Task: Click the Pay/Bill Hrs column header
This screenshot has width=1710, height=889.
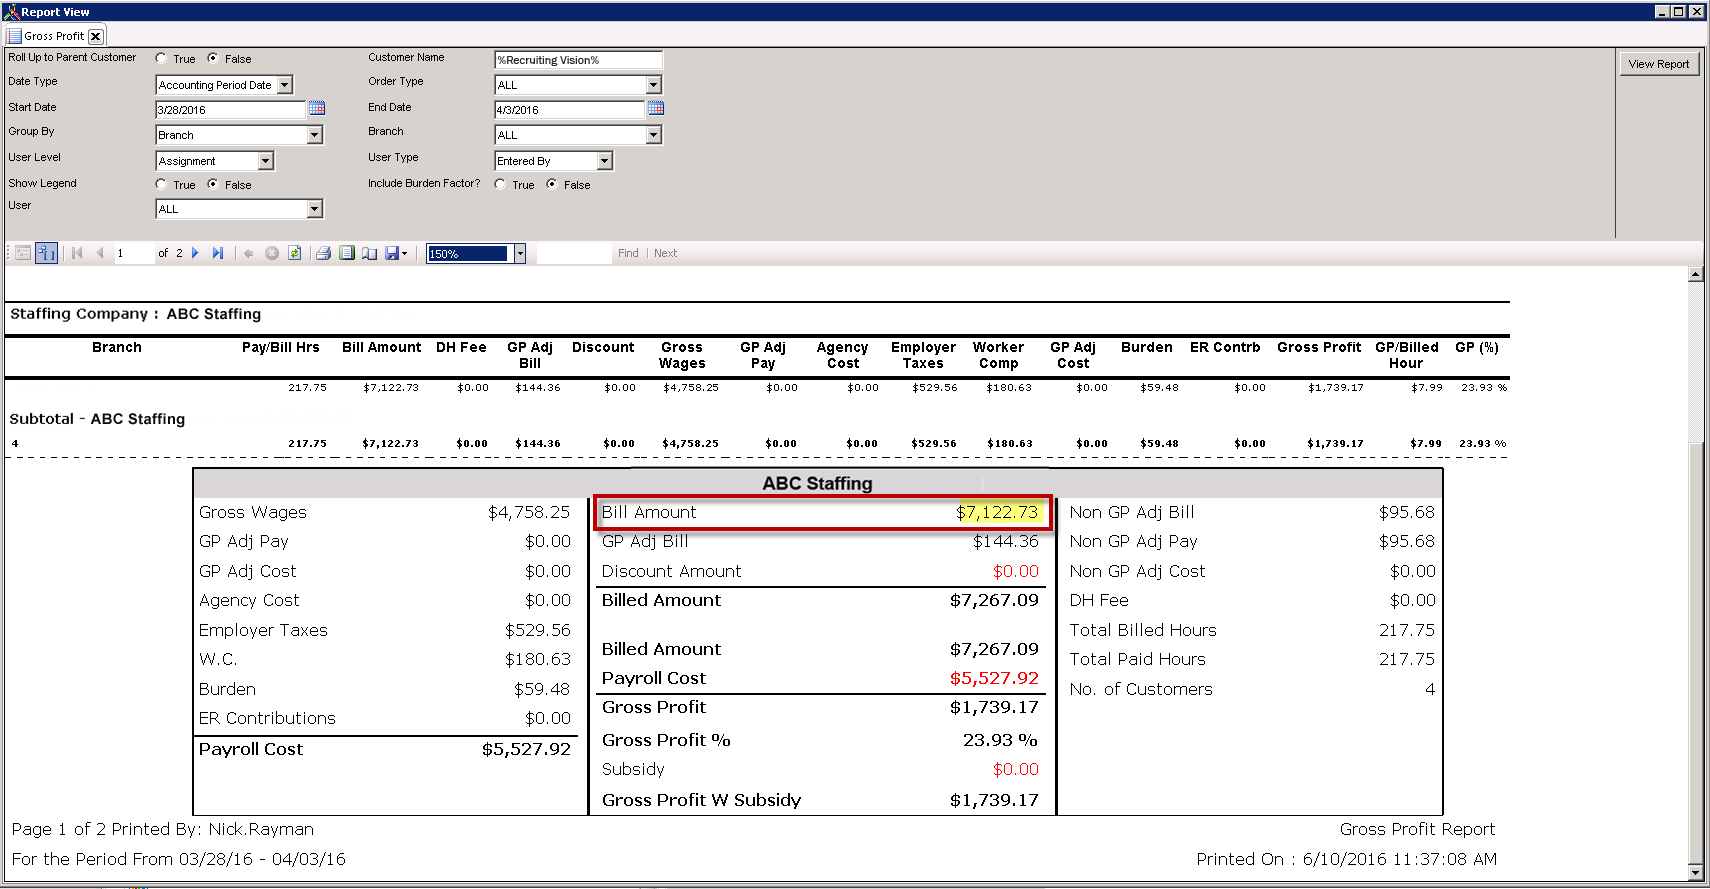Action: coord(281,348)
